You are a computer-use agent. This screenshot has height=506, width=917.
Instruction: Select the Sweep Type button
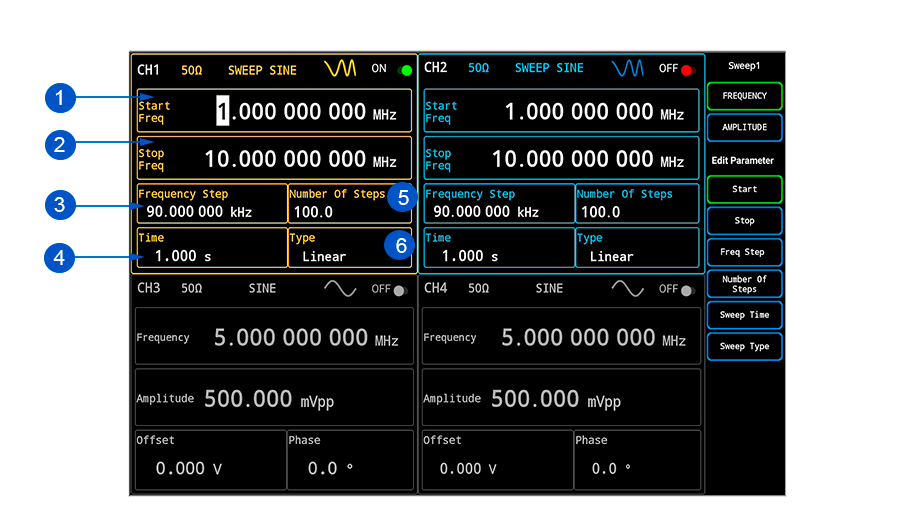[x=744, y=346]
